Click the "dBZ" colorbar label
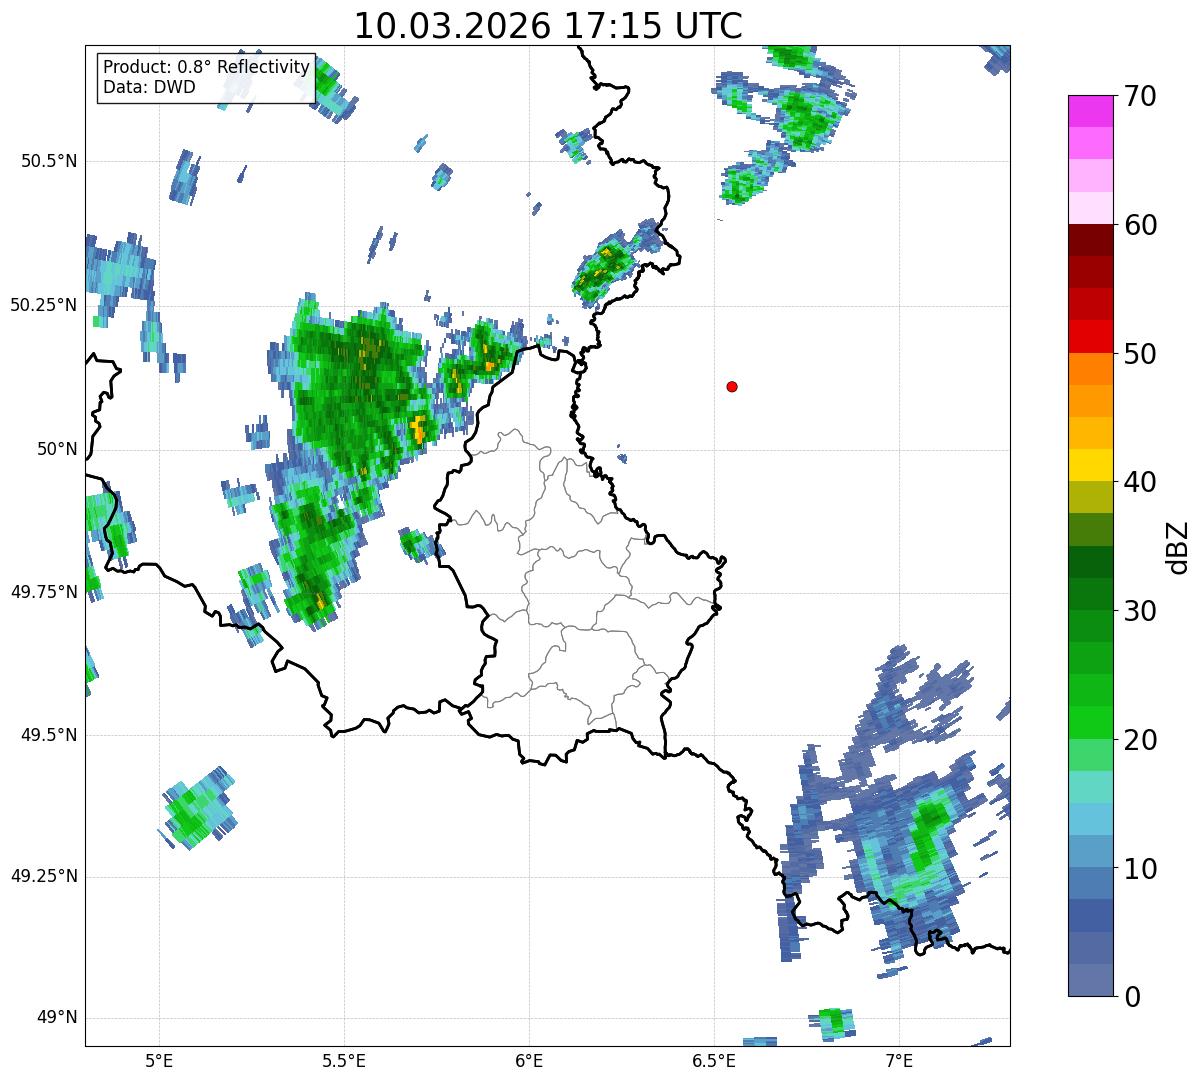1202x1081 pixels. tap(1178, 546)
